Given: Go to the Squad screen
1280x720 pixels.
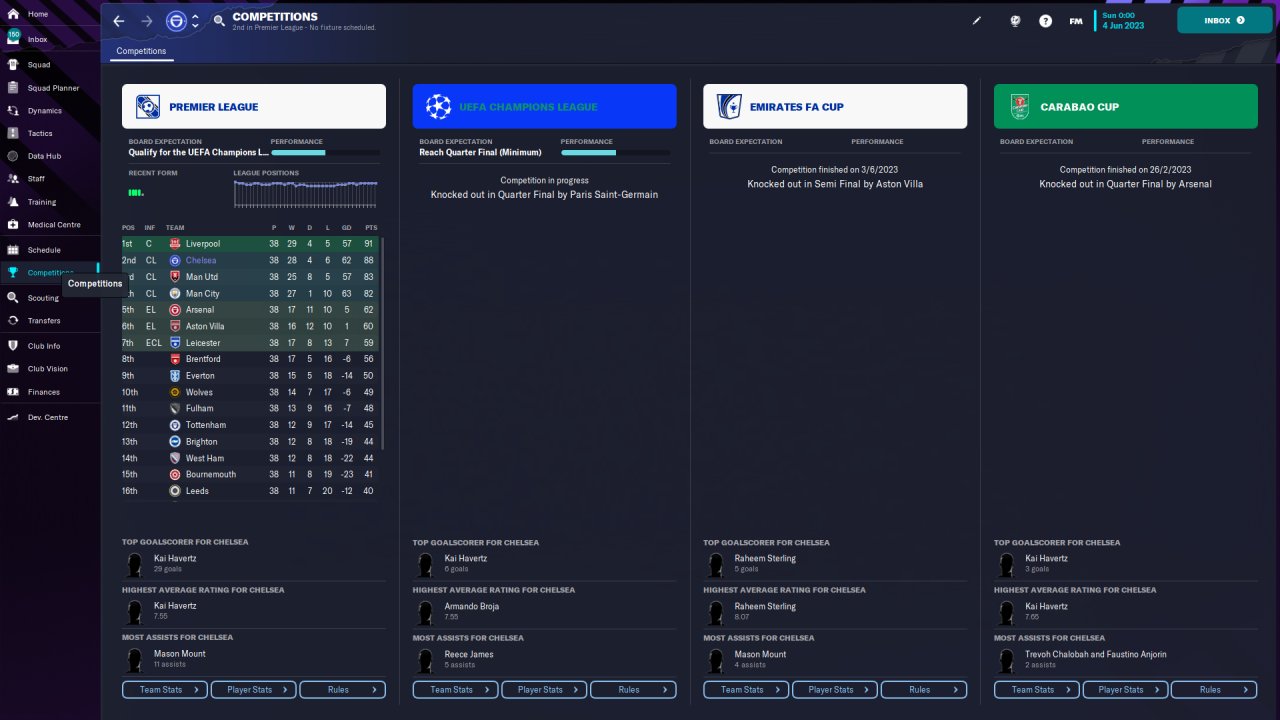Looking at the screenshot, I should [x=39, y=64].
